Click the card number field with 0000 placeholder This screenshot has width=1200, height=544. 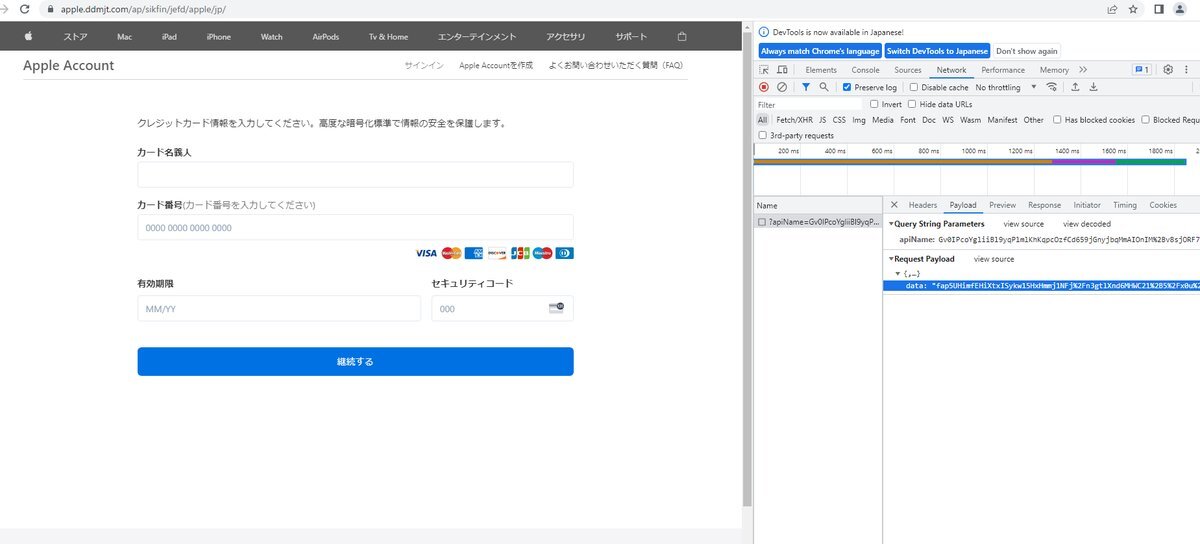tap(355, 227)
